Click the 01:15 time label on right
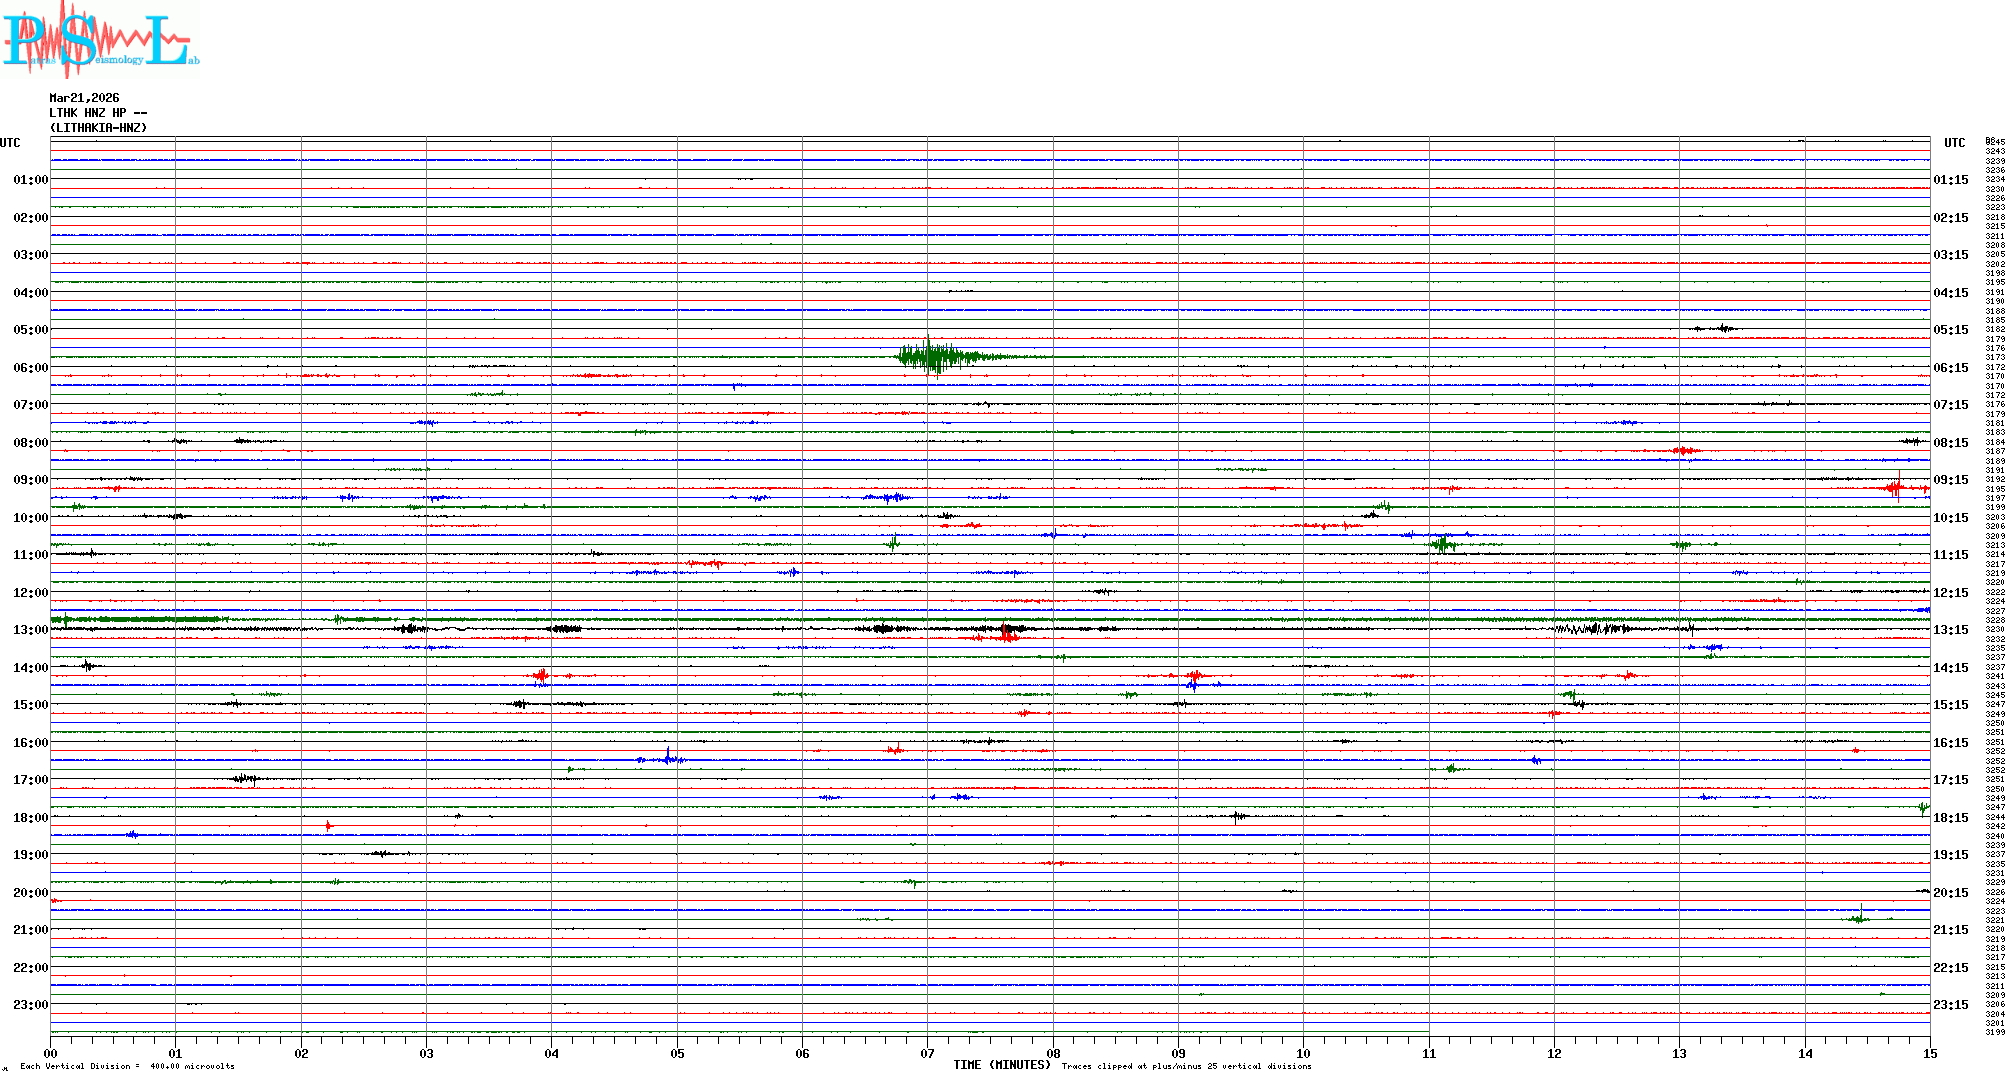 [x=1950, y=180]
